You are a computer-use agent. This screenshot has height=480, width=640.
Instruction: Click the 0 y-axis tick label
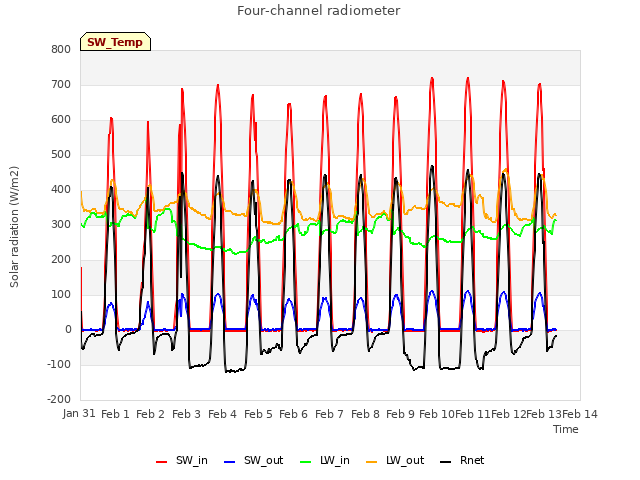pyautogui.click(x=68, y=329)
